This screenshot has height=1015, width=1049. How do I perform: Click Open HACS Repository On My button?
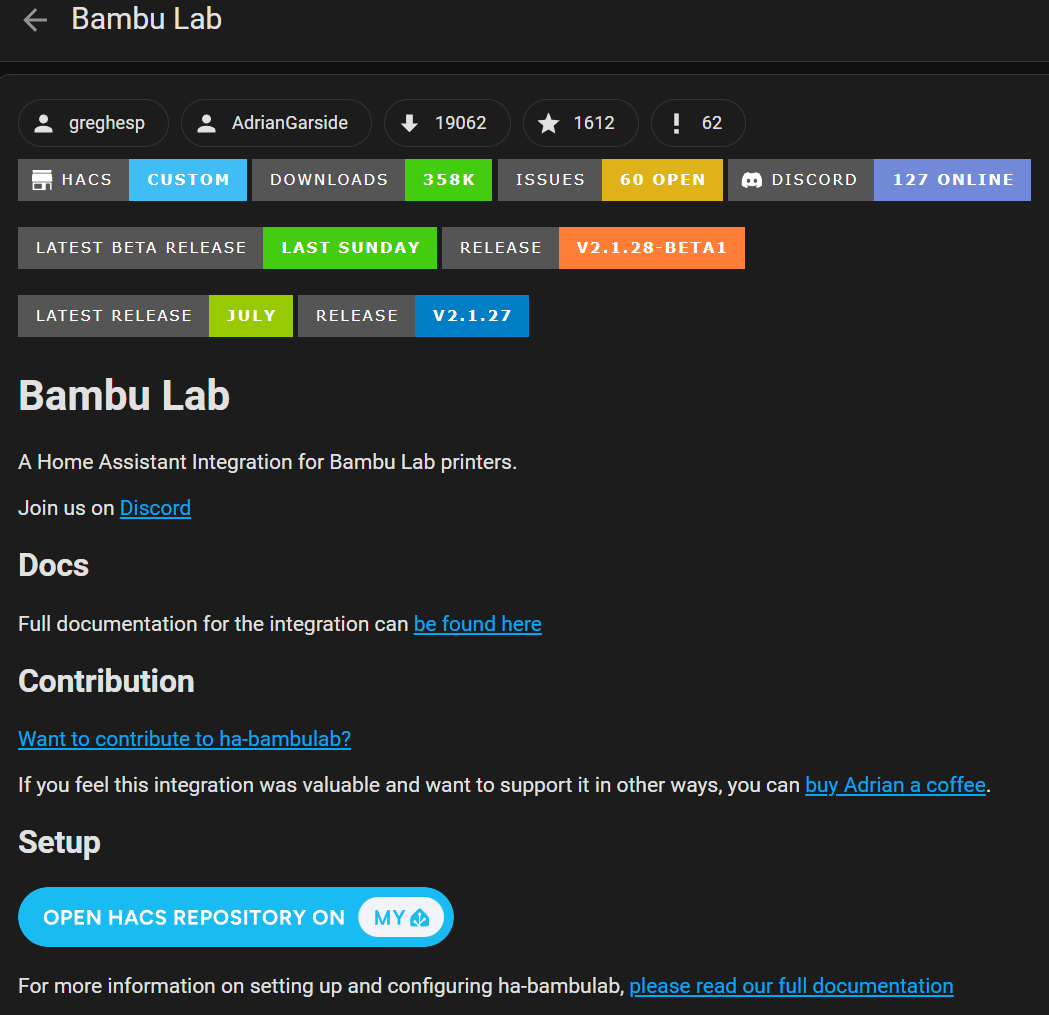click(x=236, y=917)
